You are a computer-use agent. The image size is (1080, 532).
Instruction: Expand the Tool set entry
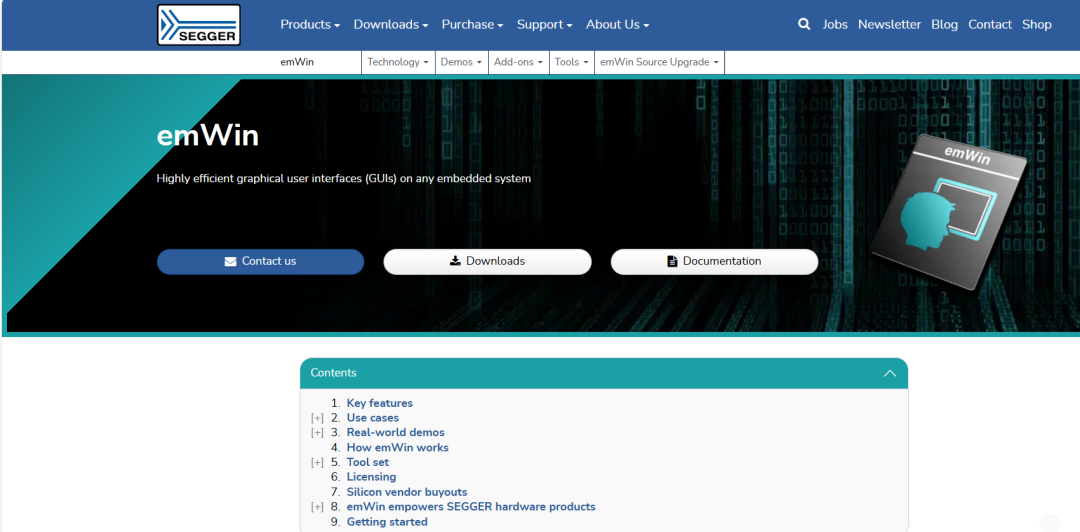pos(317,462)
